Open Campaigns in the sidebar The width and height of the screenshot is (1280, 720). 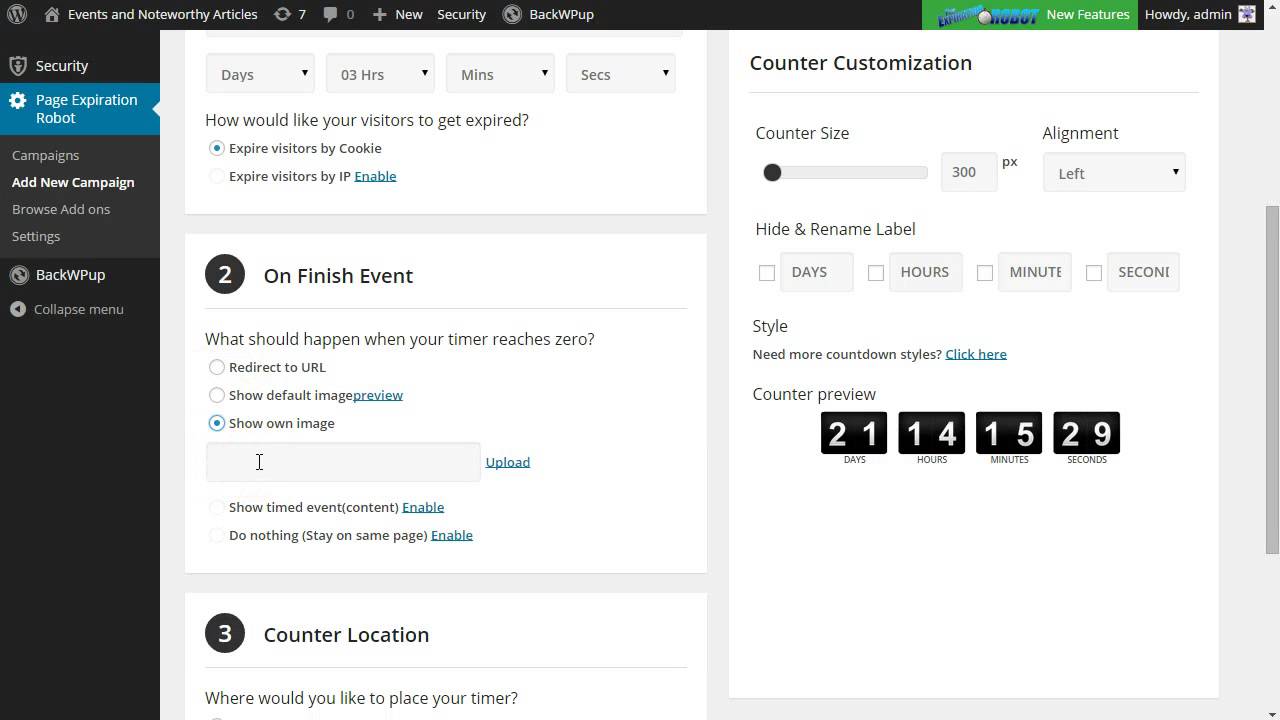[x=45, y=155]
